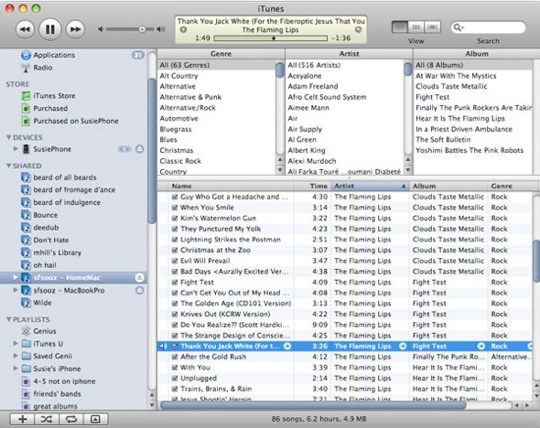The width and height of the screenshot is (540, 428).
Task: Uncheck Unplugged song checkbox
Action: pos(175,378)
